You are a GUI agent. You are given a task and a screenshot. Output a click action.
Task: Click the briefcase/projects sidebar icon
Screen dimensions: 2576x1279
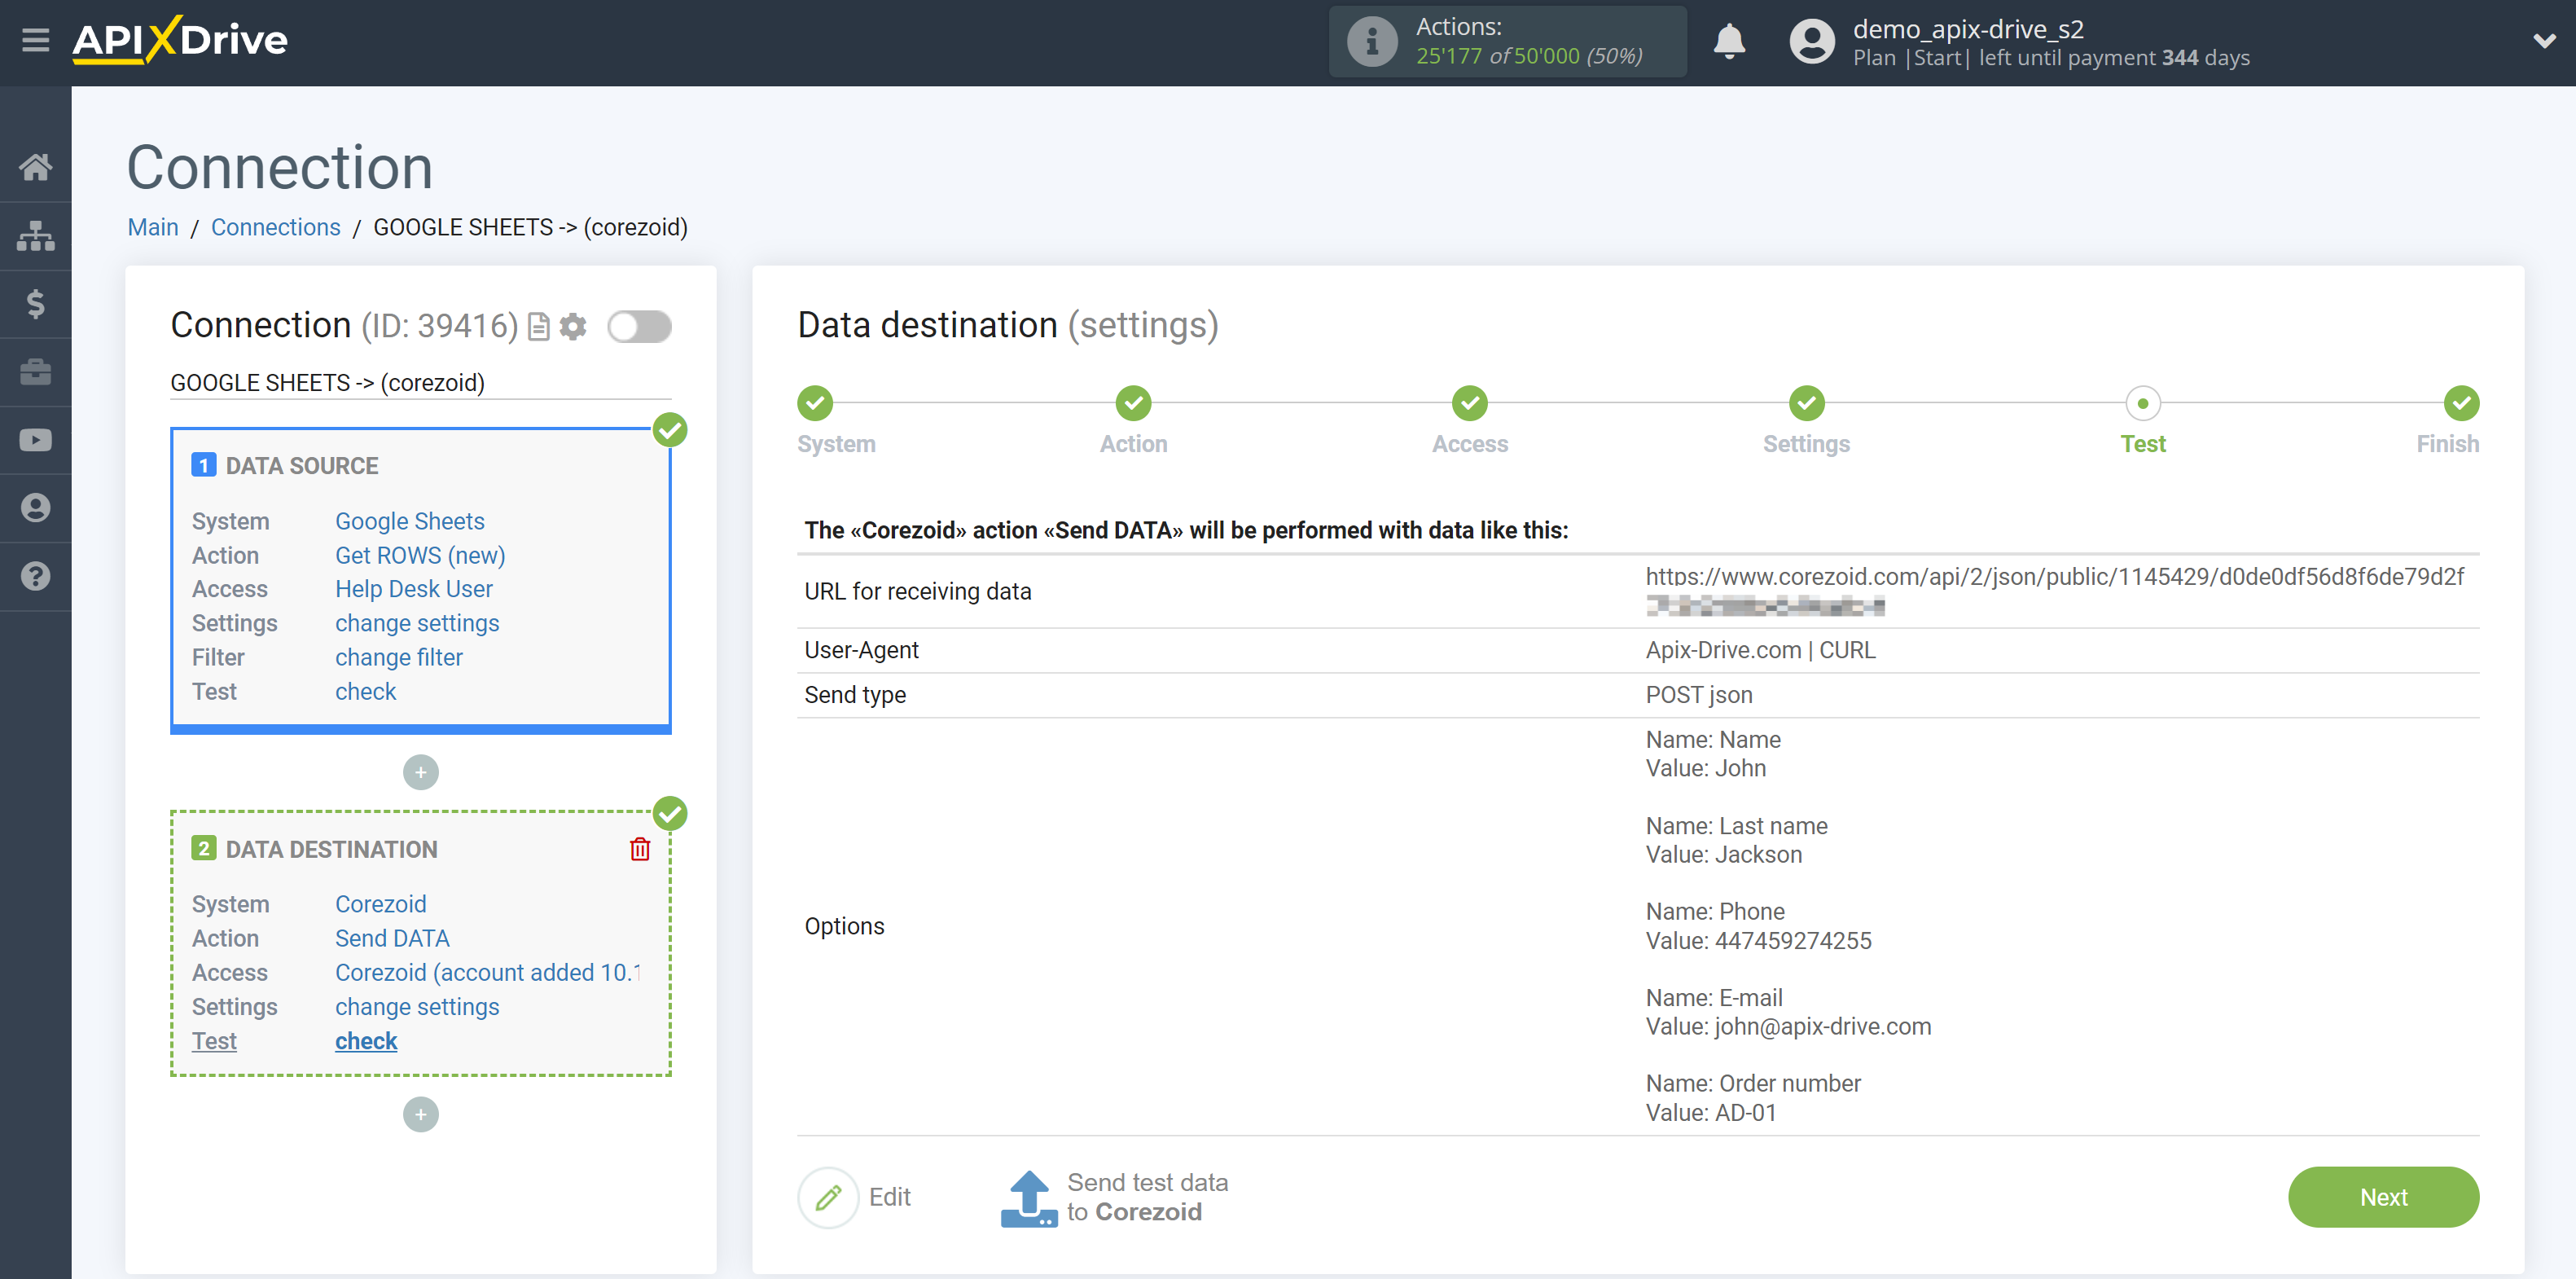coord(36,371)
